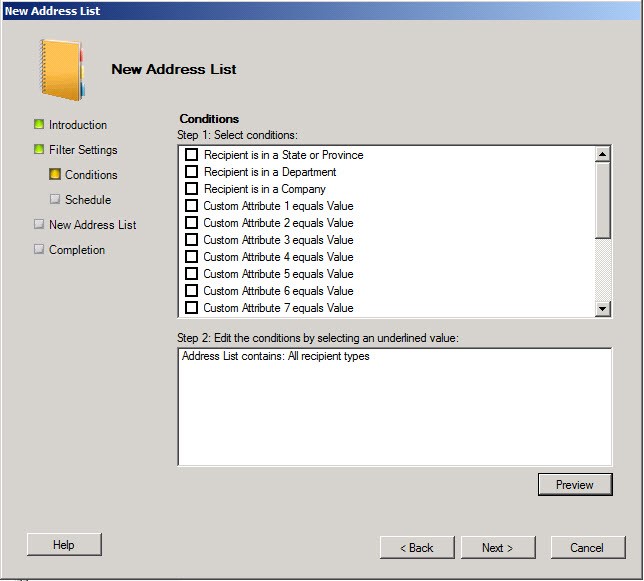Viewport: 644px width, 581px height.
Task: Tick Custom Attribute 4 equals Value
Action: click(191, 257)
